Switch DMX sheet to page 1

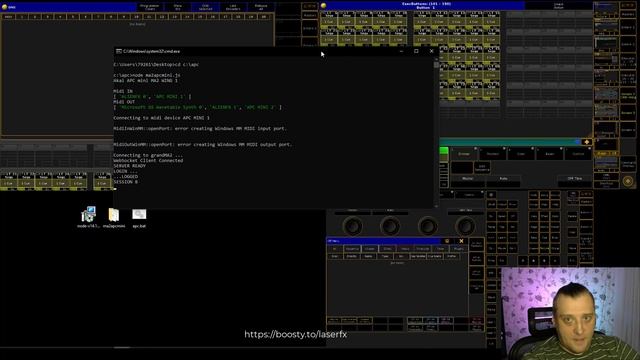pyautogui.click(x=22, y=17)
